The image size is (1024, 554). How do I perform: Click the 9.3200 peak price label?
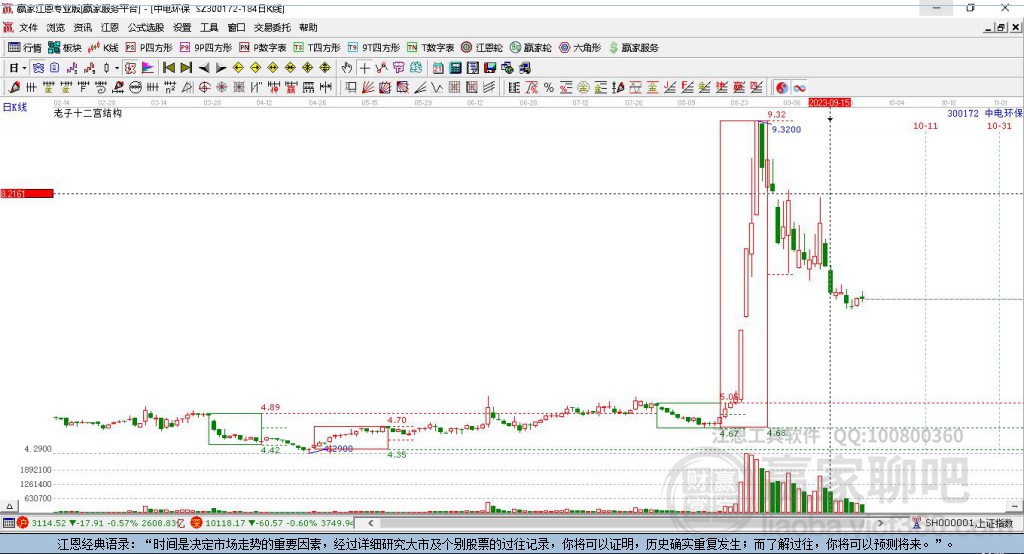tap(786, 129)
